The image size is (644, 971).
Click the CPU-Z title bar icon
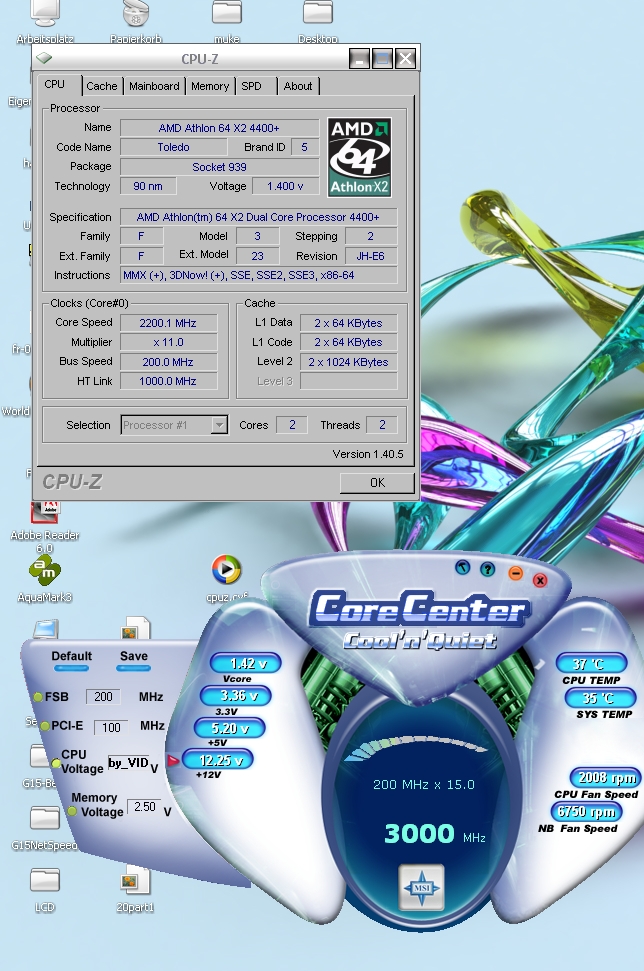pyautogui.click(x=45, y=59)
